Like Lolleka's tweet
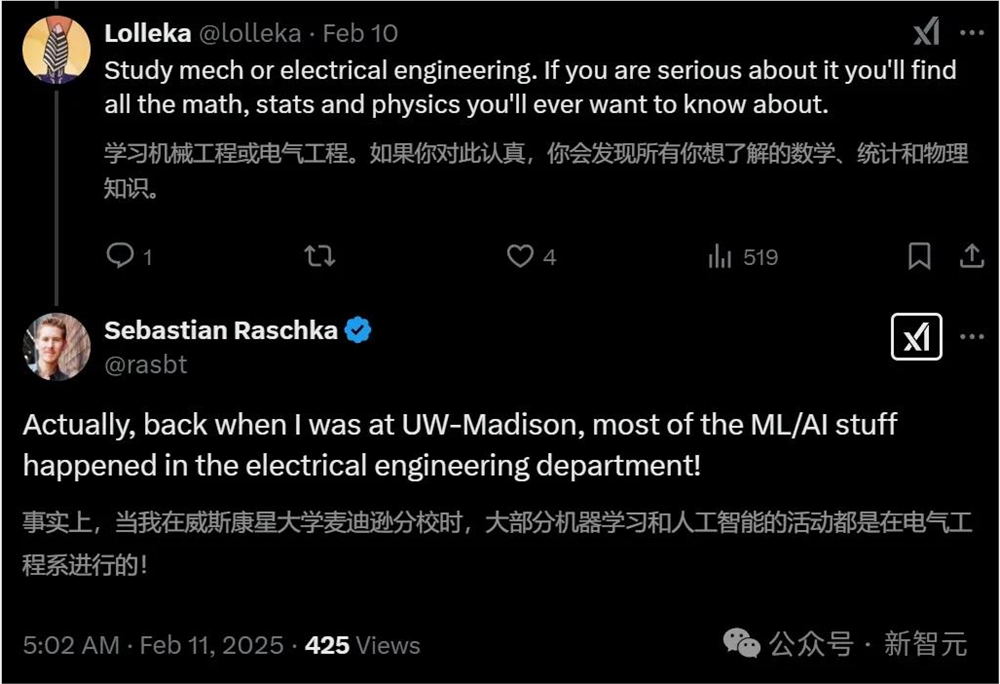Viewport: 1000px width, 684px height. pyautogui.click(x=521, y=257)
